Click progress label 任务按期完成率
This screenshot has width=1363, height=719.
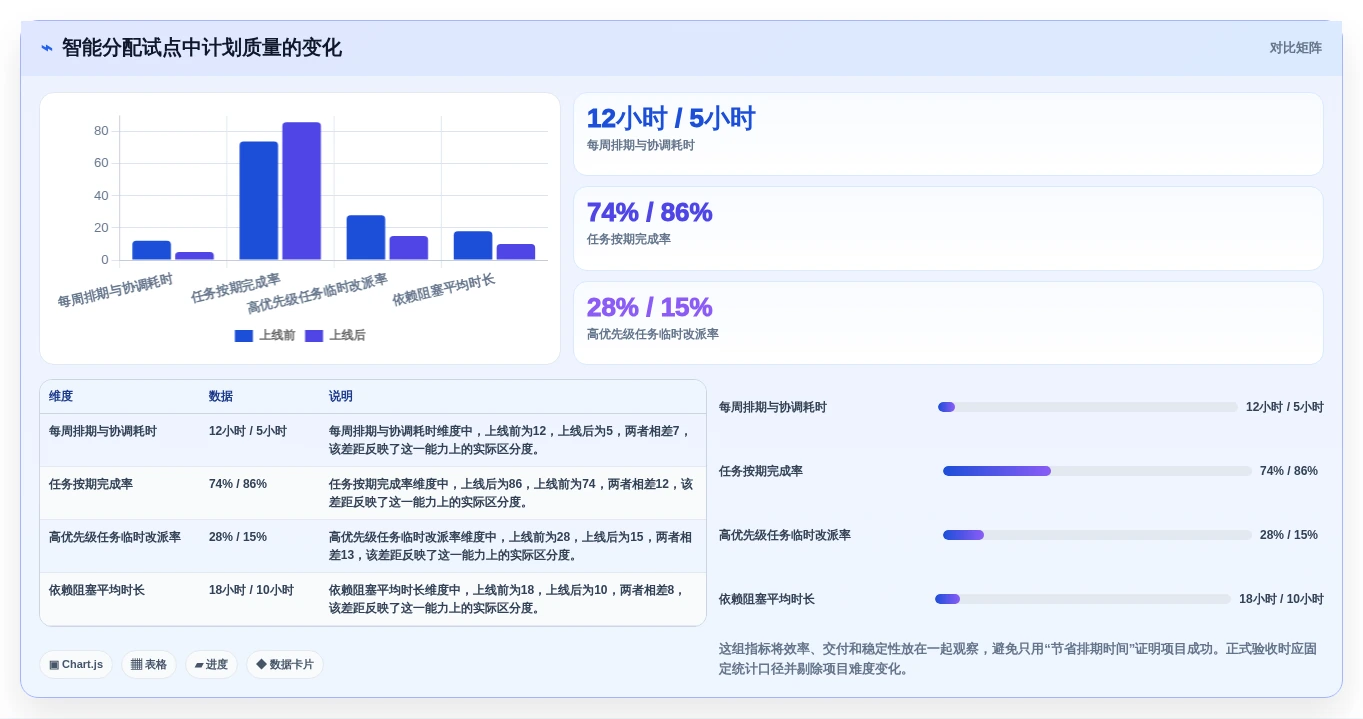pyautogui.click(x=761, y=471)
